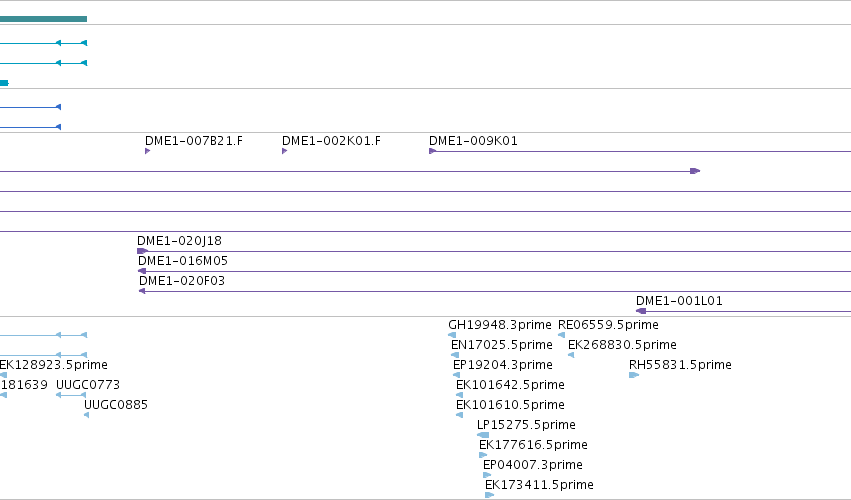The width and height of the screenshot is (851, 500).
Task: Click the UUGC0773 feature label
Action: point(88,385)
